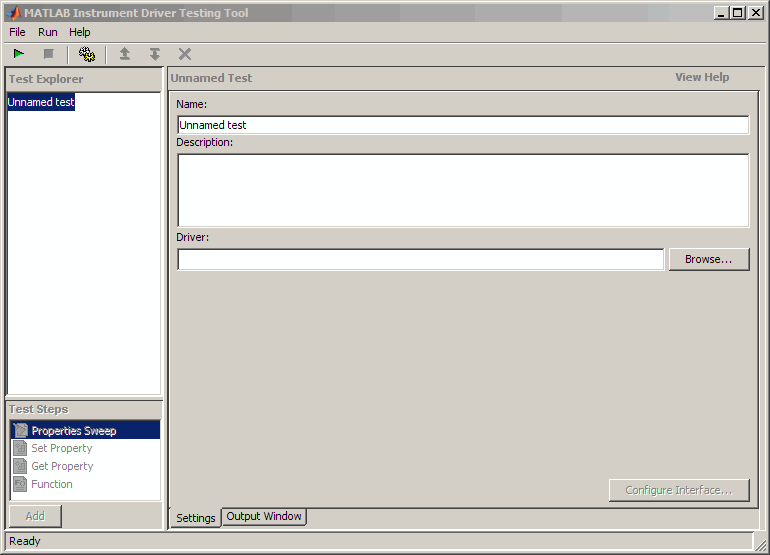Viewport: 770px width, 555px height.
Task: Switch to the Settings tab
Action: [x=195, y=518]
